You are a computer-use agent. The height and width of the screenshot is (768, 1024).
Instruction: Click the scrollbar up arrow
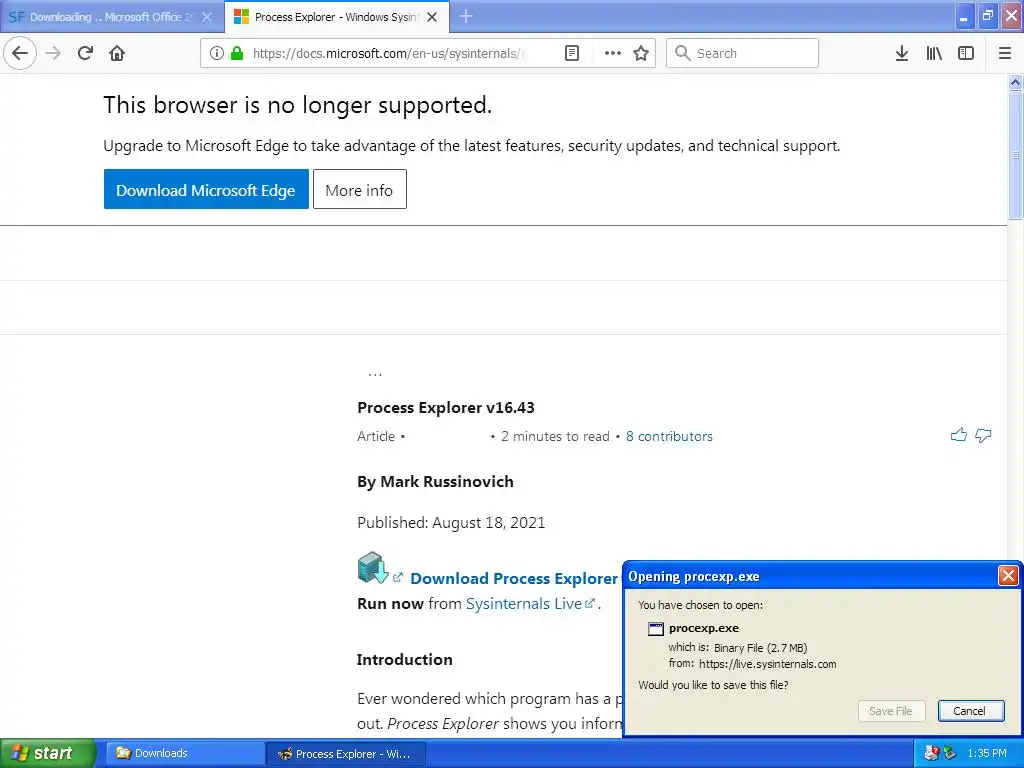pyautogui.click(x=1015, y=82)
